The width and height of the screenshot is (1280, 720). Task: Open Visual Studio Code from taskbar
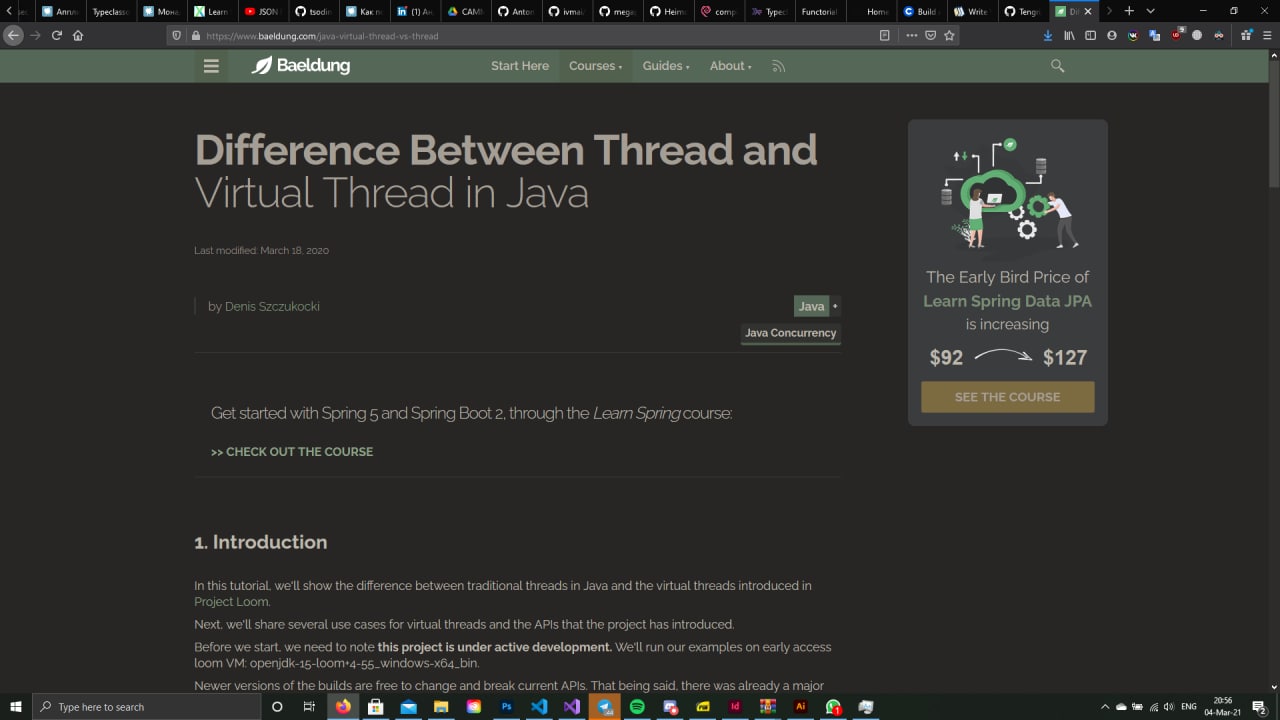point(539,707)
